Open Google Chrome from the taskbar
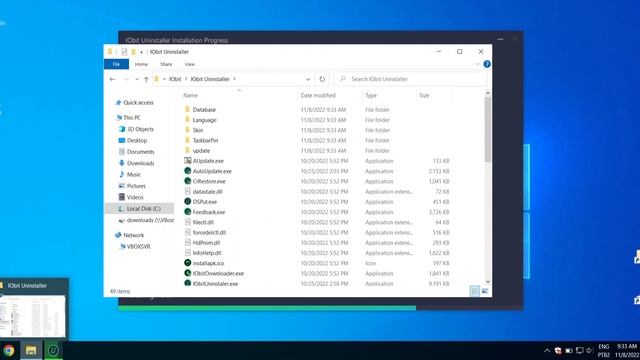The width and height of the screenshot is (640, 360). [x=9, y=350]
